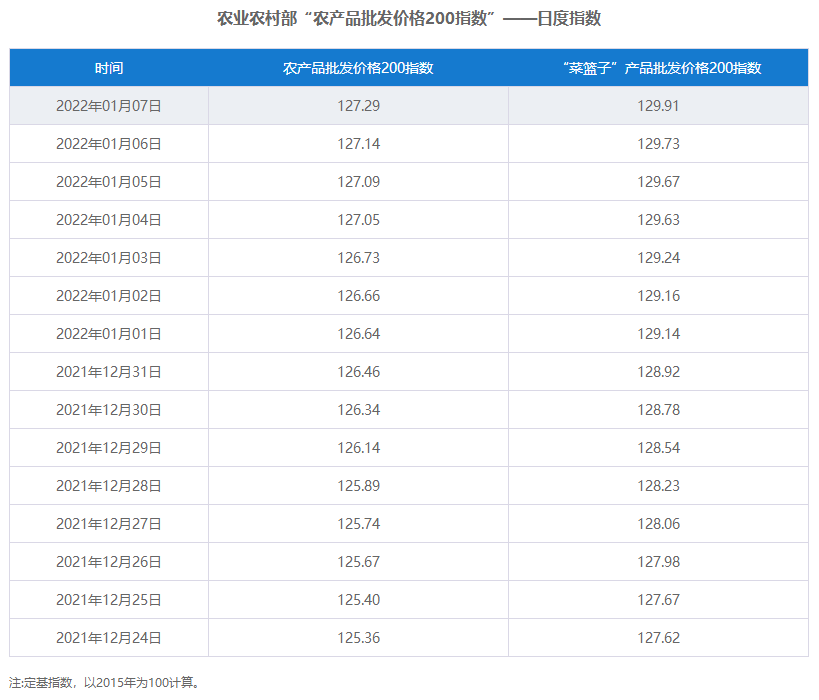Click the value 126.34
This screenshot has width=819, height=700.
(x=358, y=410)
